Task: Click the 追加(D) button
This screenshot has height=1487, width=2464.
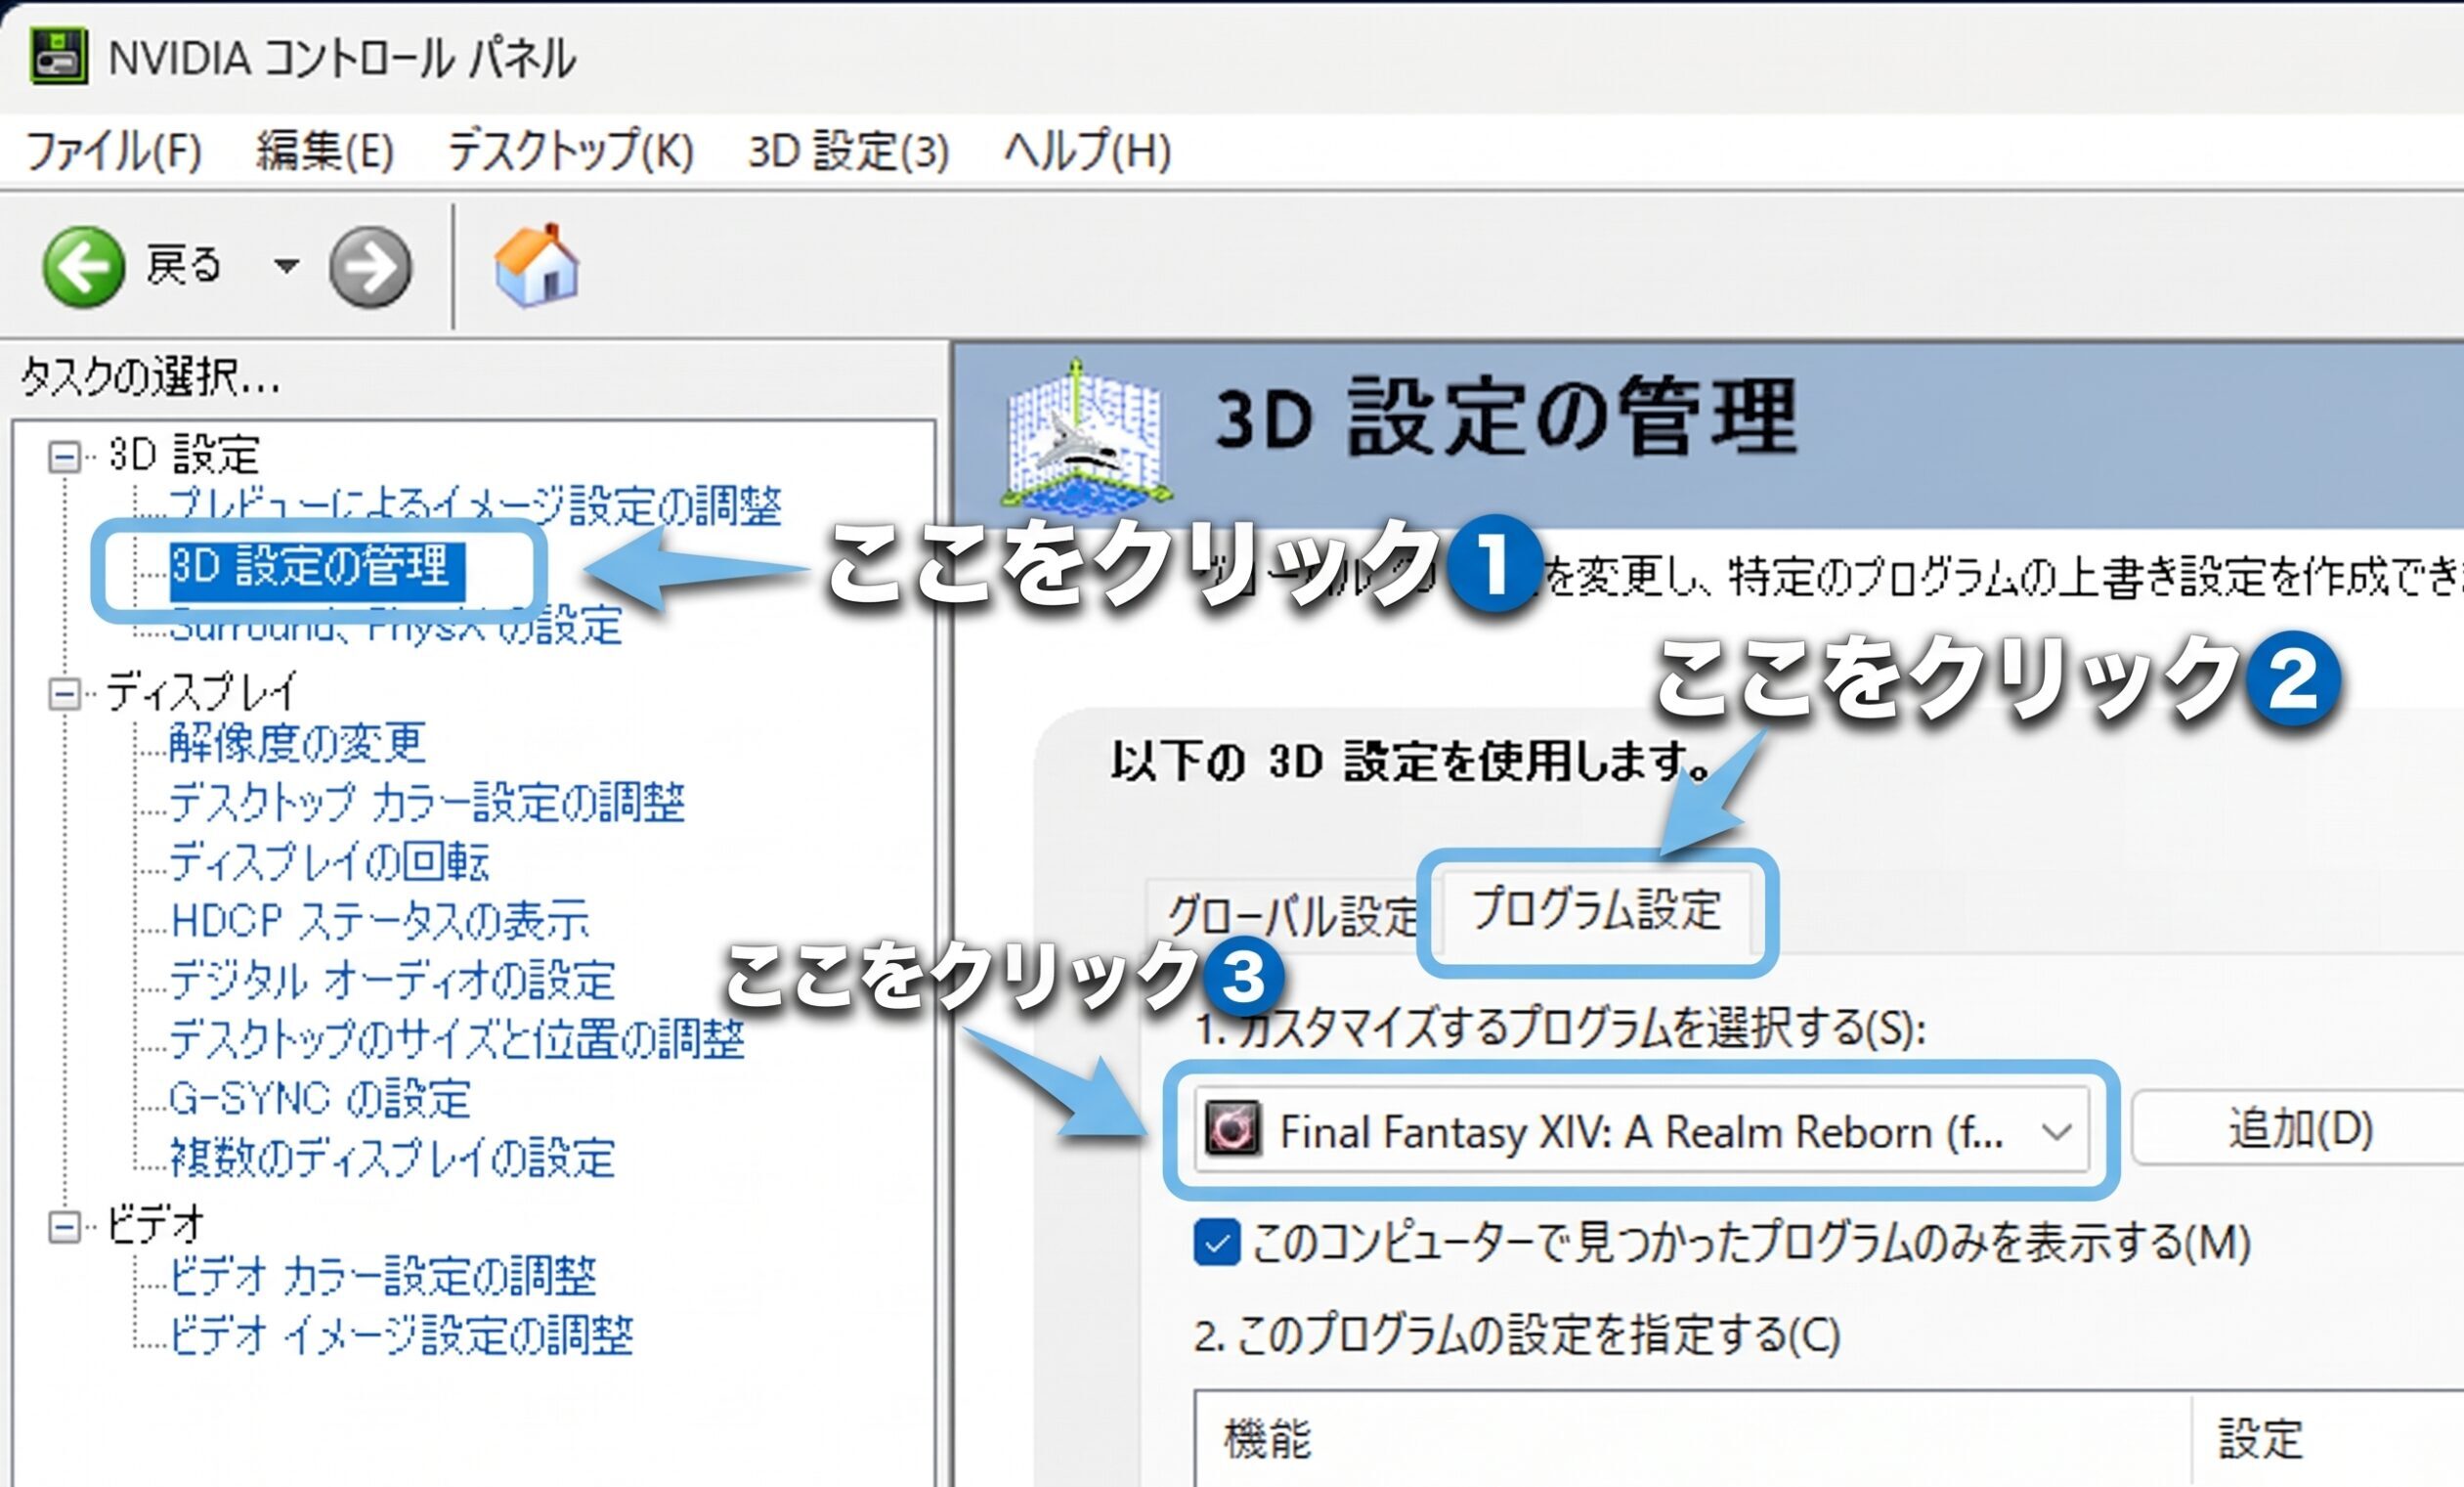Action: tap(2300, 1128)
